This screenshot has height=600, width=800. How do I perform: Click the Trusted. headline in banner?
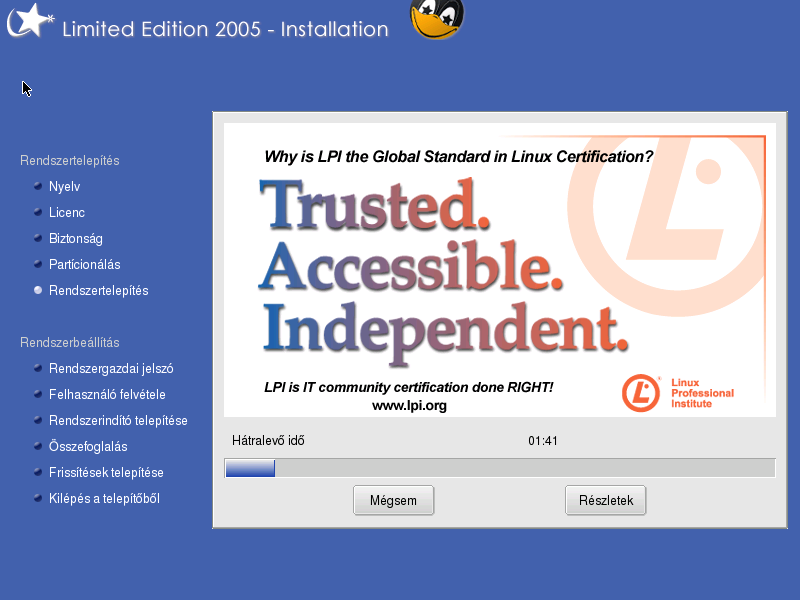coord(375,205)
